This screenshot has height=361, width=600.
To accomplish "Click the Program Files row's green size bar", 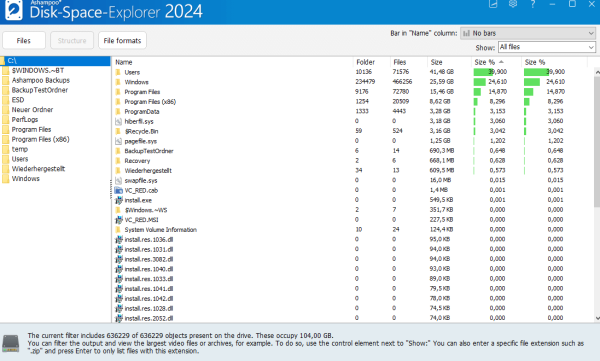I will click(x=477, y=91).
